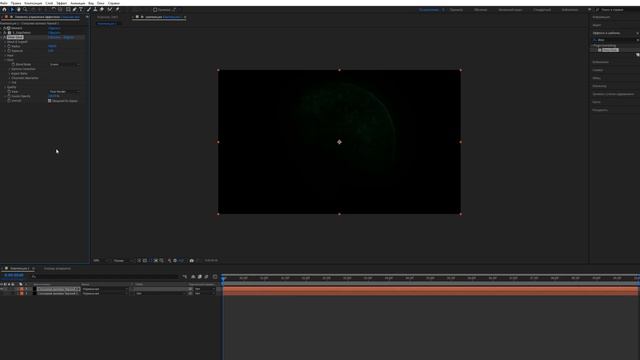Toggle the shy layers switch icon in the timeline
Screen dimensions: 640x360
click(x=193, y=277)
